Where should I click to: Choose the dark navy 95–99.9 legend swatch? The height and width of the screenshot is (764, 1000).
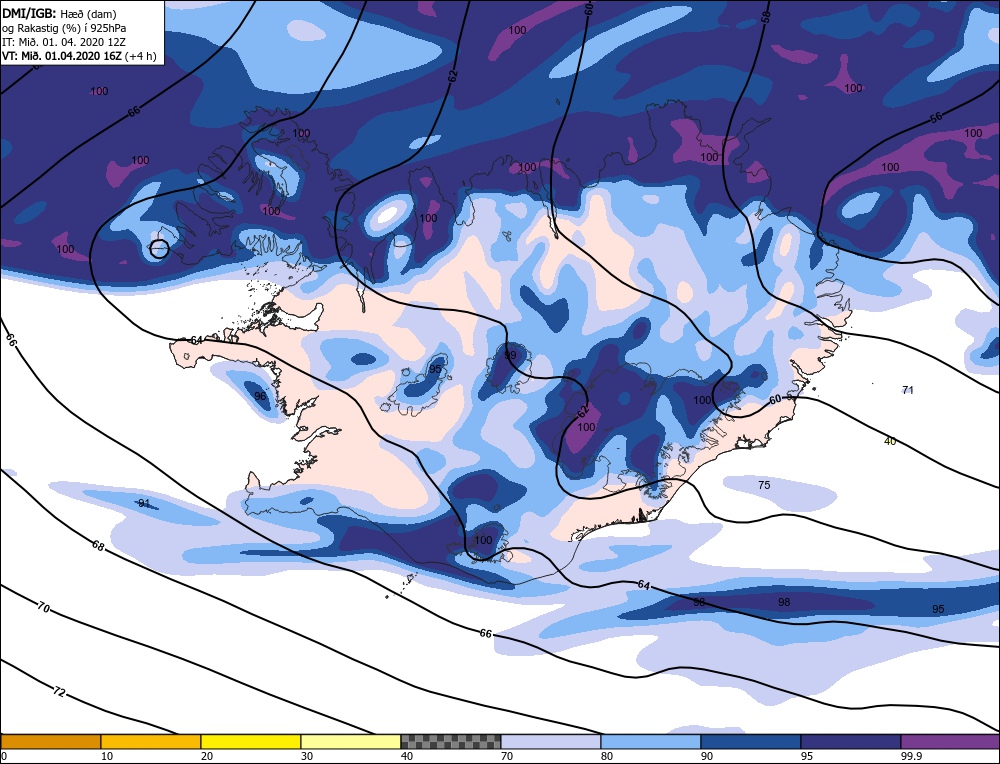(851, 741)
